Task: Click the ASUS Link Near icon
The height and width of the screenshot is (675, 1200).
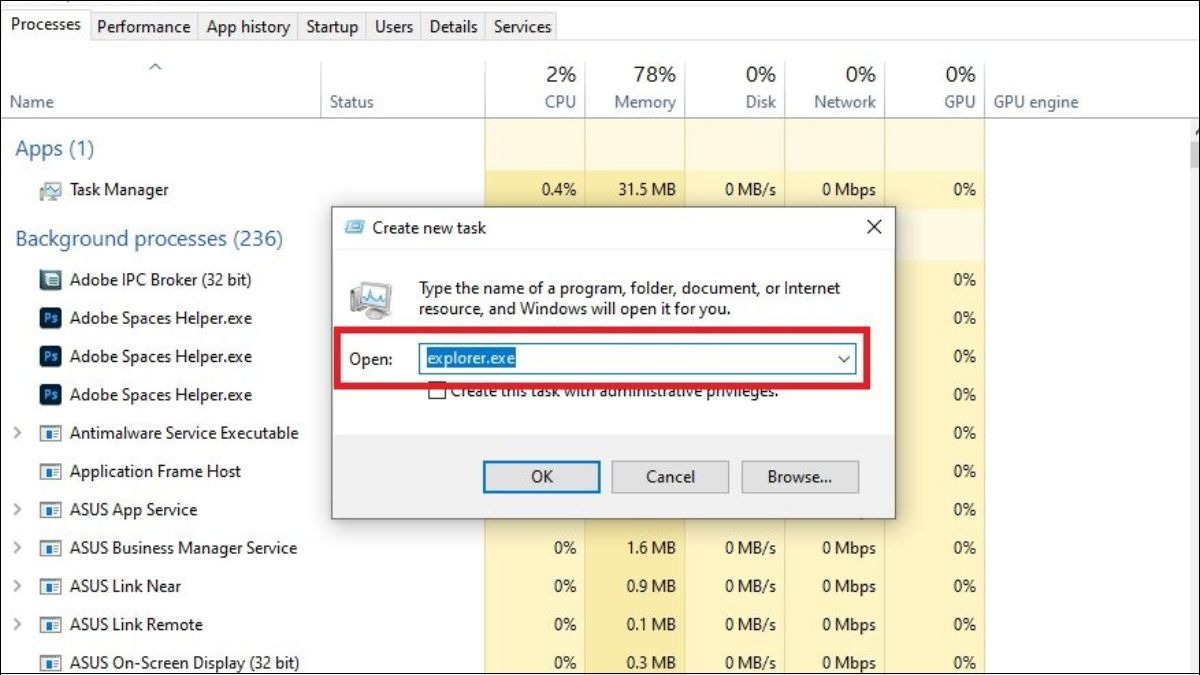Action: 50,586
